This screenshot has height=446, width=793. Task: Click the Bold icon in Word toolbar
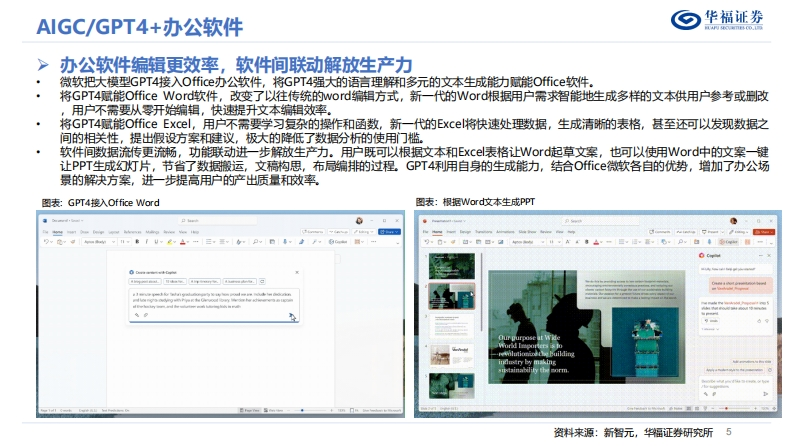pos(137,242)
